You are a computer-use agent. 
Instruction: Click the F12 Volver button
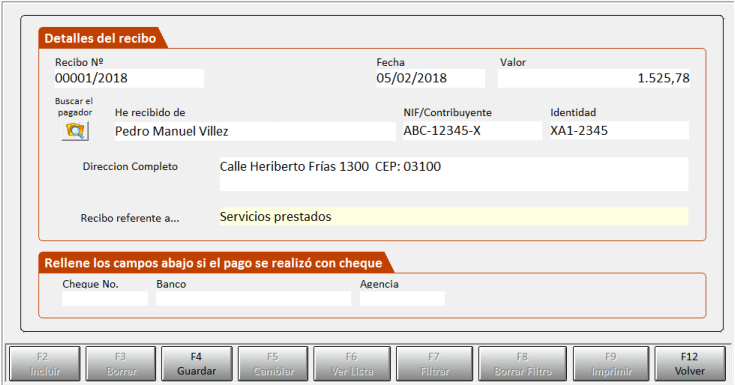690,363
